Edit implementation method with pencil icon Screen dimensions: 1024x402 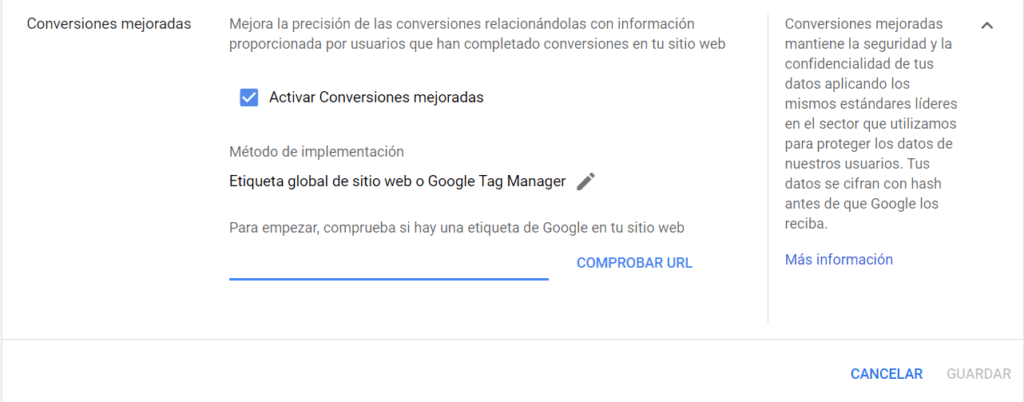pos(586,182)
